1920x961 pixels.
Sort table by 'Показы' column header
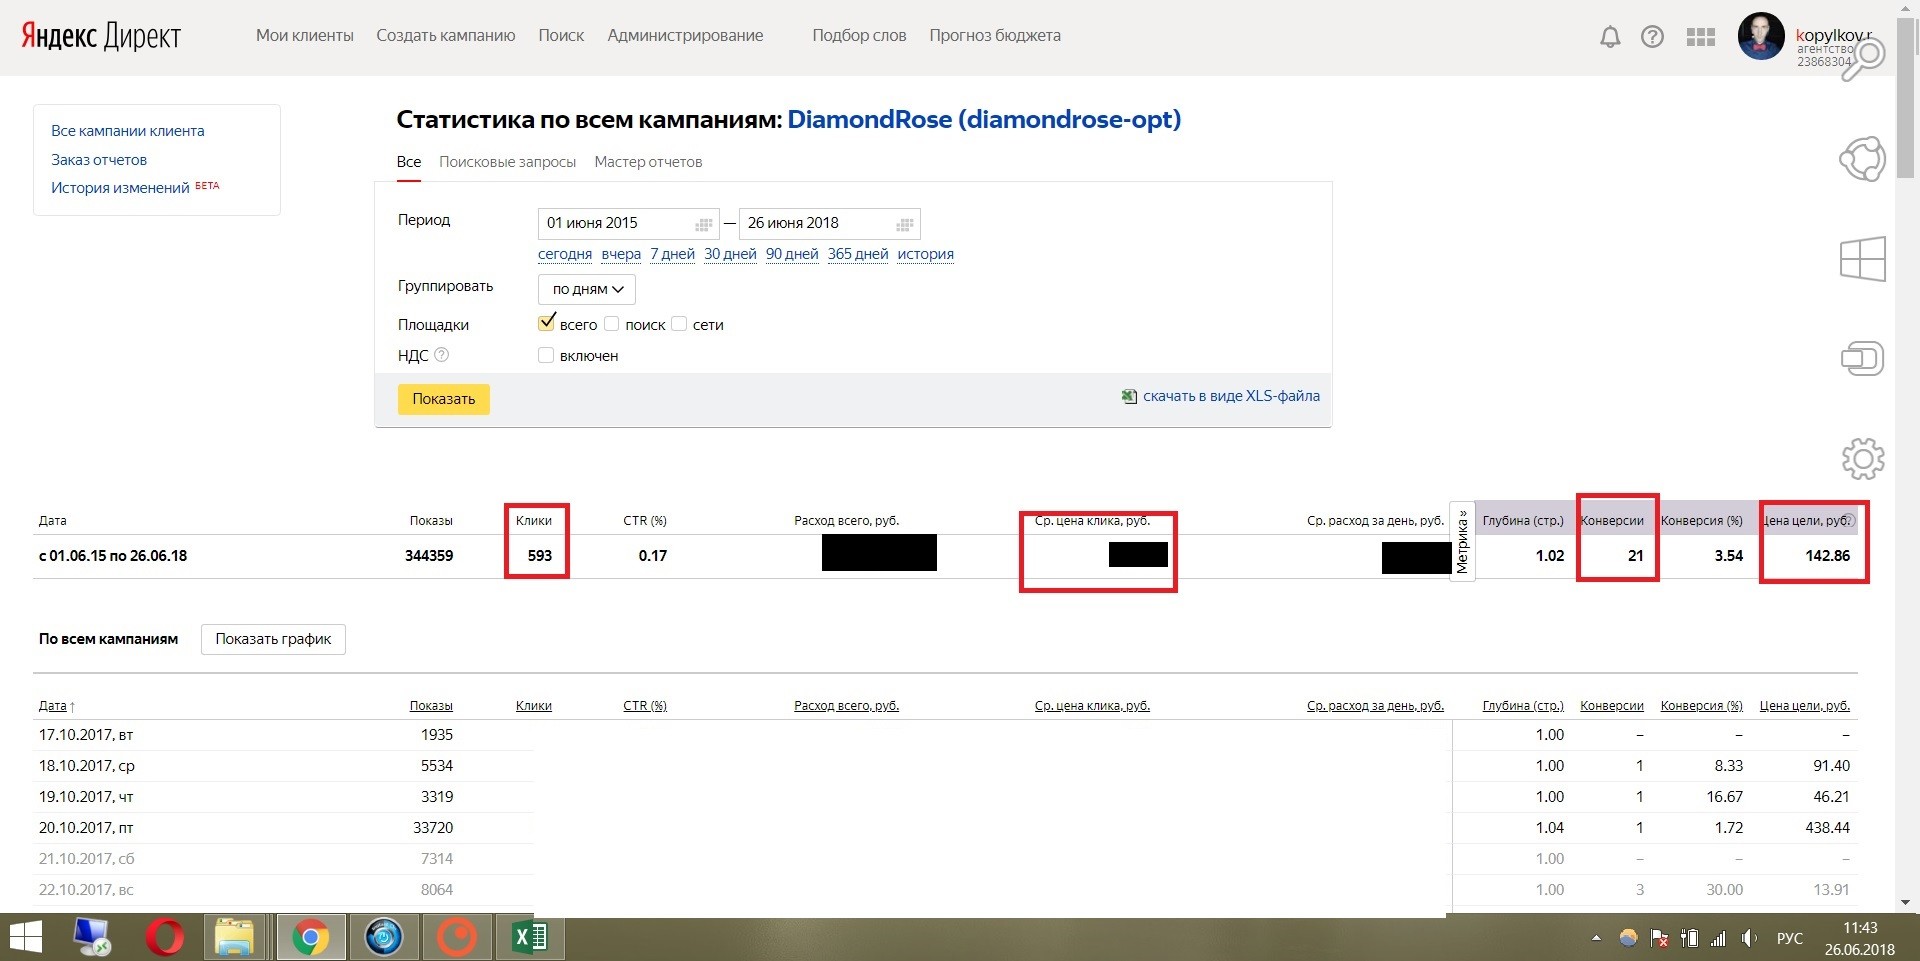(431, 705)
